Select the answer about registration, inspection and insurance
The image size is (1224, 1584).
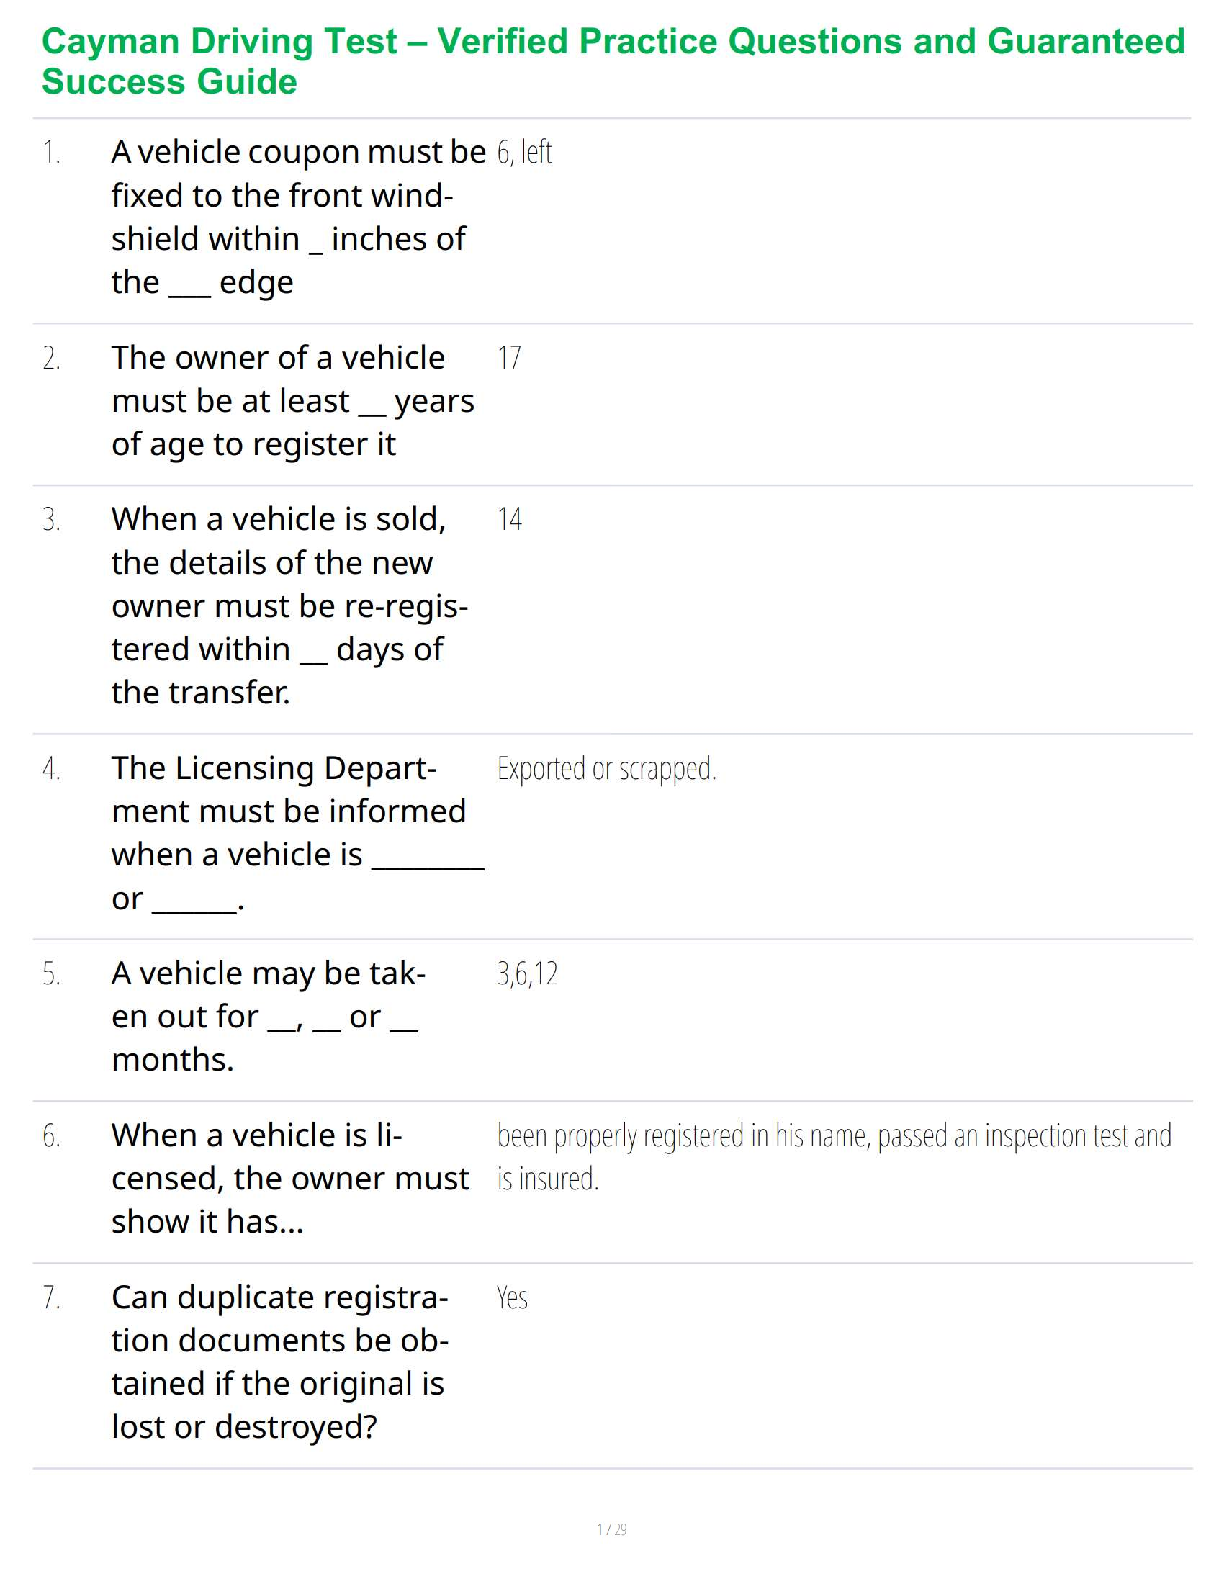(833, 1157)
